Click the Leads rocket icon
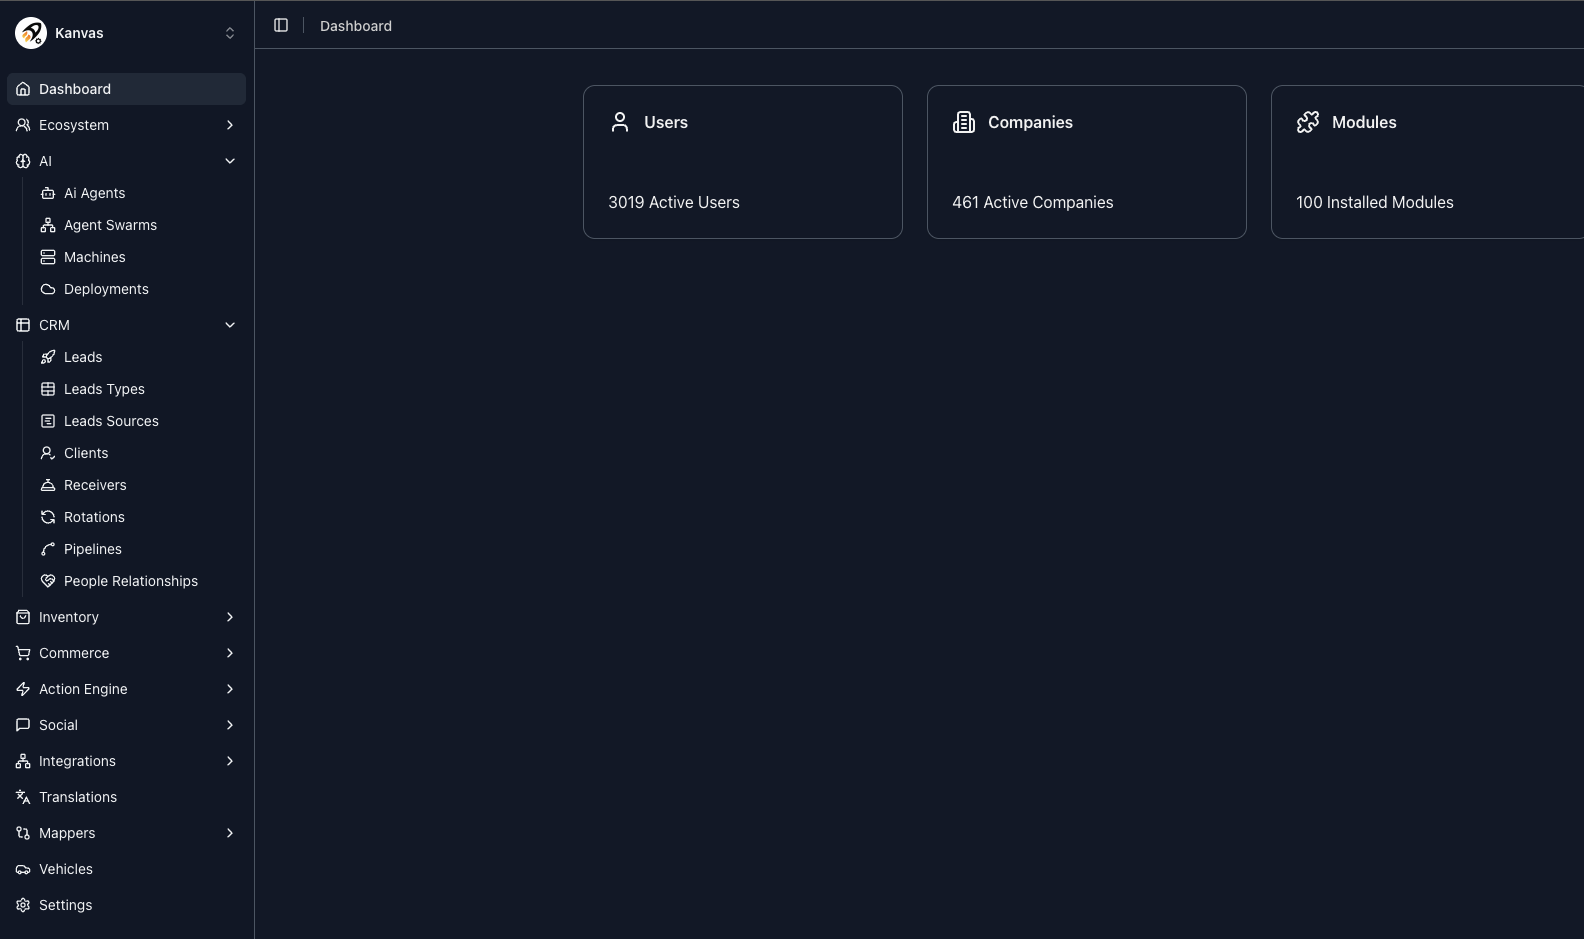The height and width of the screenshot is (939, 1584). point(48,357)
